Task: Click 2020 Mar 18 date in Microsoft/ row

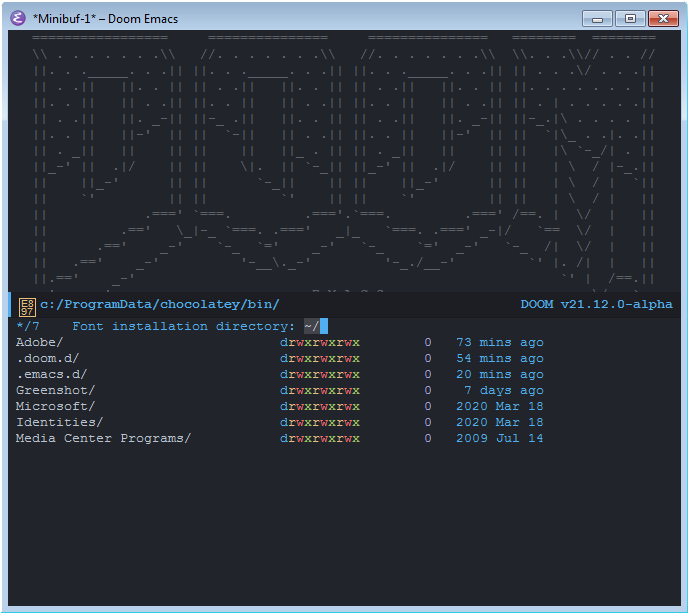Action: click(500, 406)
